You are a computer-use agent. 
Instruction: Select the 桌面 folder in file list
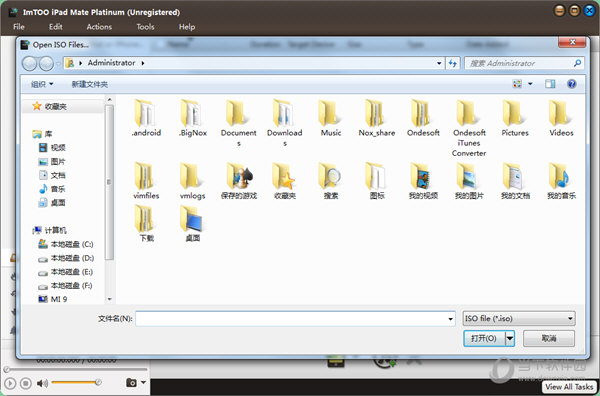(192, 223)
